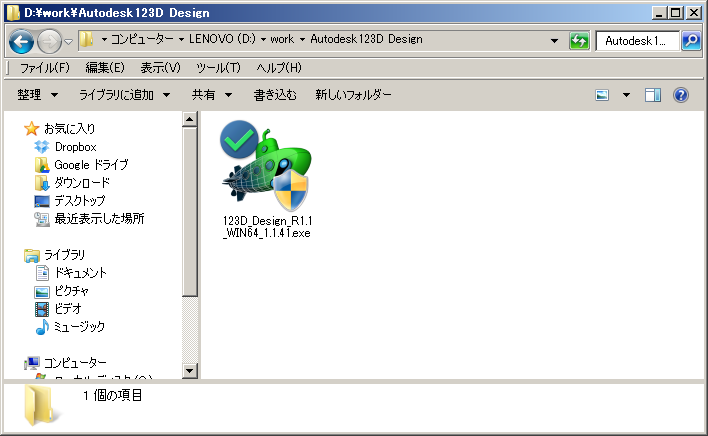Click the refresh button beside address bar
This screenshot has height=436, width=708.
tap(579, 41)
